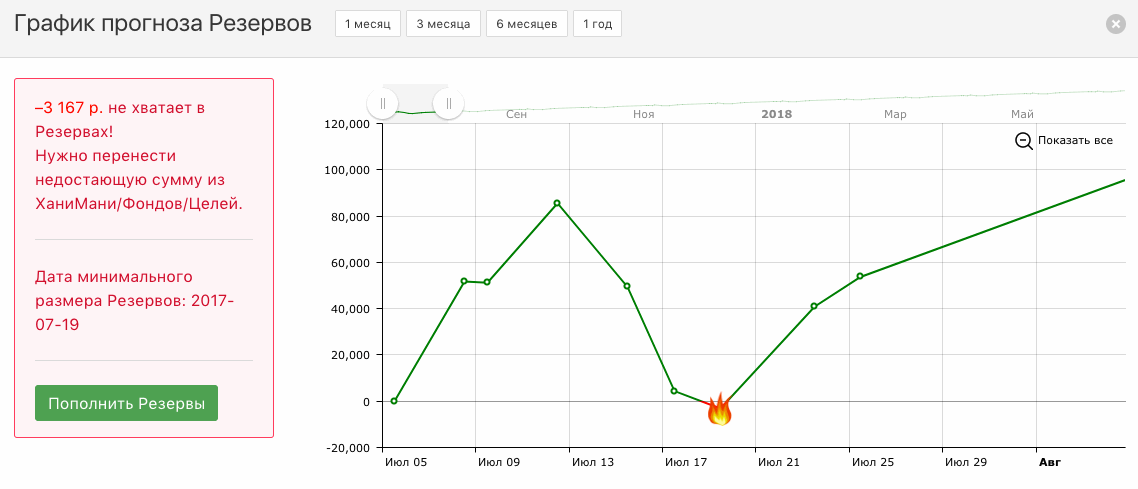Close the reserves forecast dialog
The image size is (1138, 489).
pos(1116,24)
